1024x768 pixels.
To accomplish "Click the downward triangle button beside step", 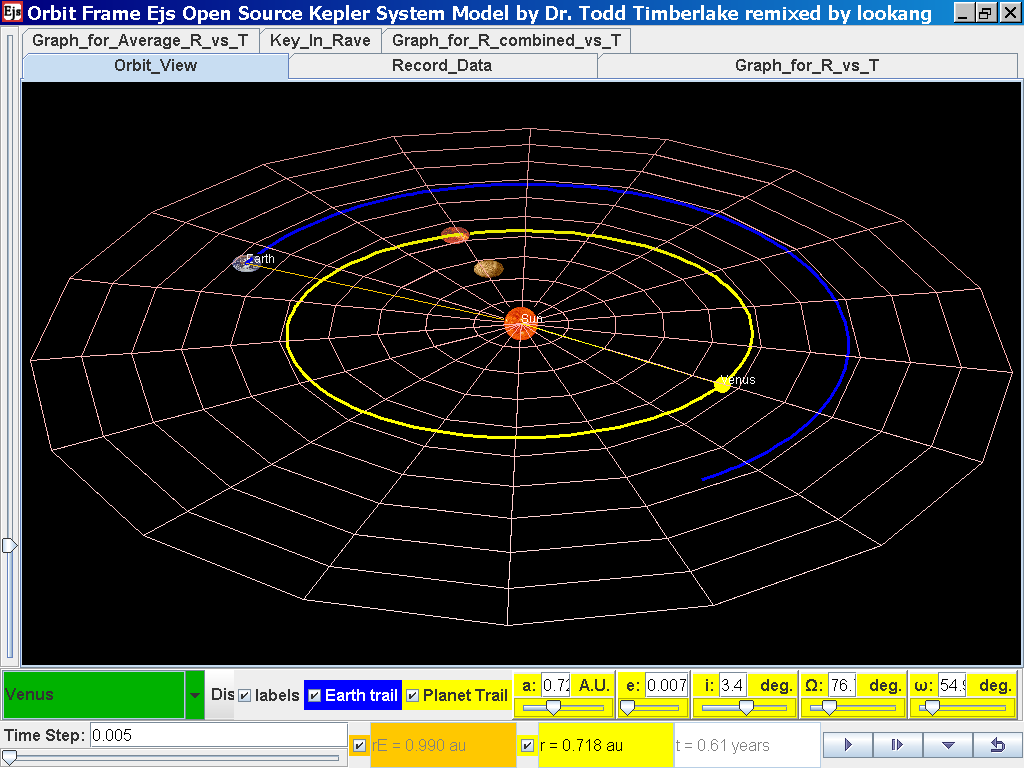I will (947, 745).
